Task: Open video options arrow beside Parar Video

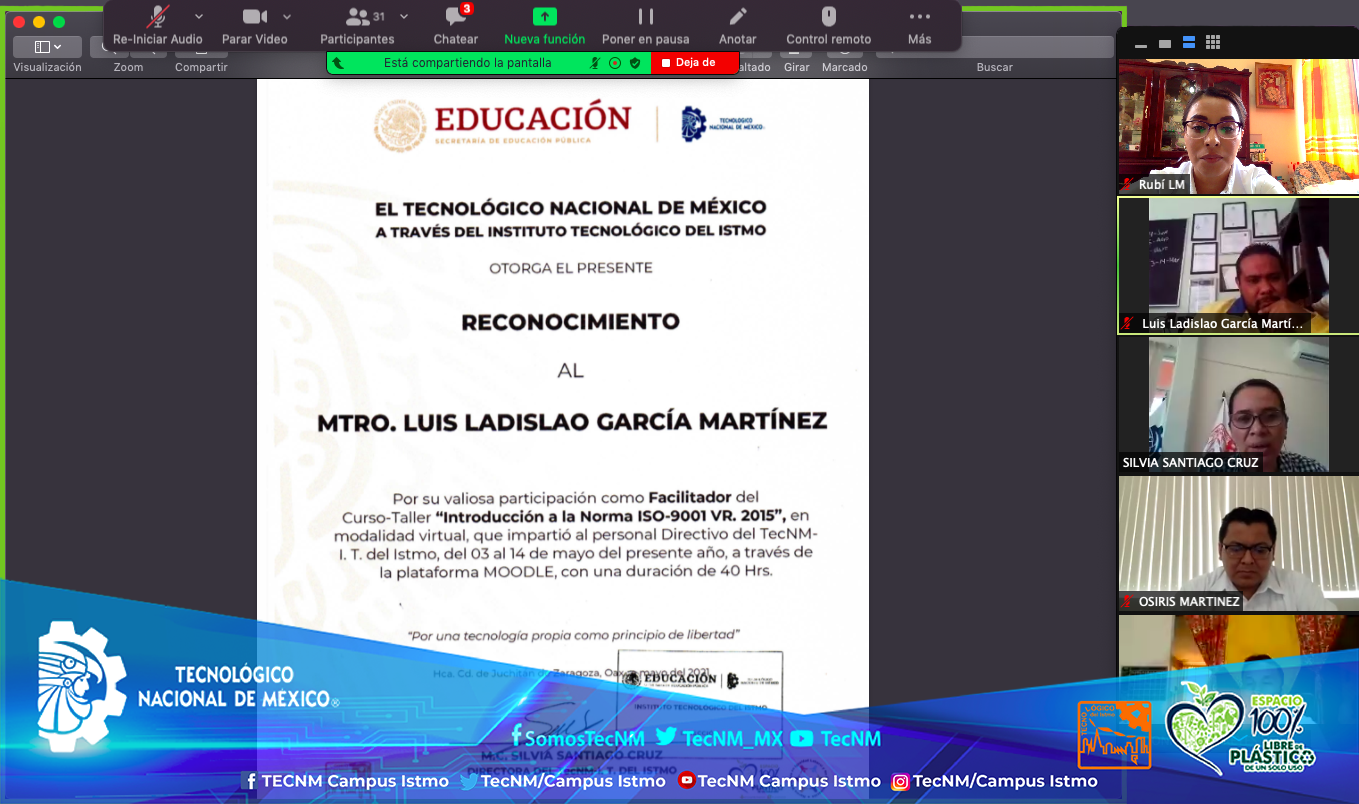Action: [x=287, y=16]
